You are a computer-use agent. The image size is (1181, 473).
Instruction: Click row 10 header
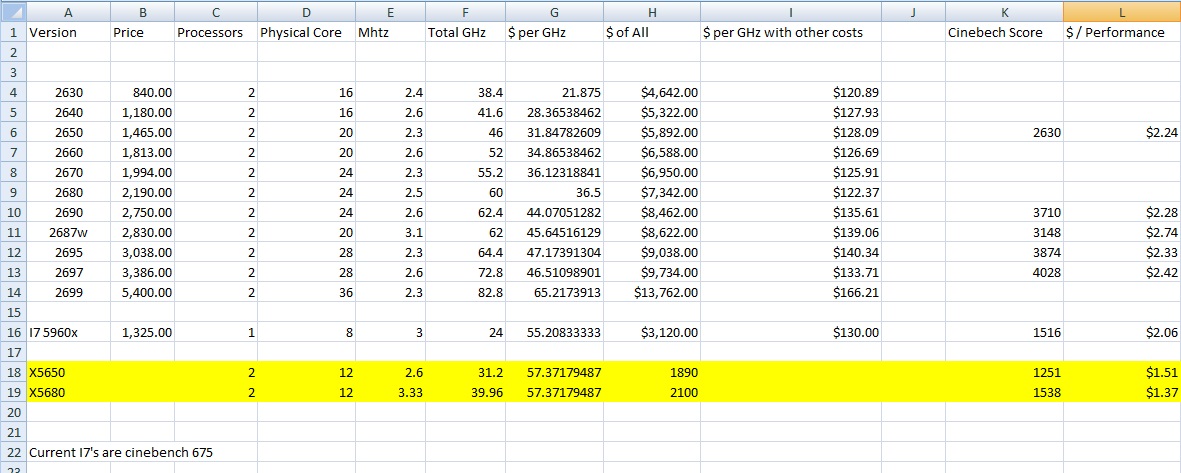(x=13, y=212)
